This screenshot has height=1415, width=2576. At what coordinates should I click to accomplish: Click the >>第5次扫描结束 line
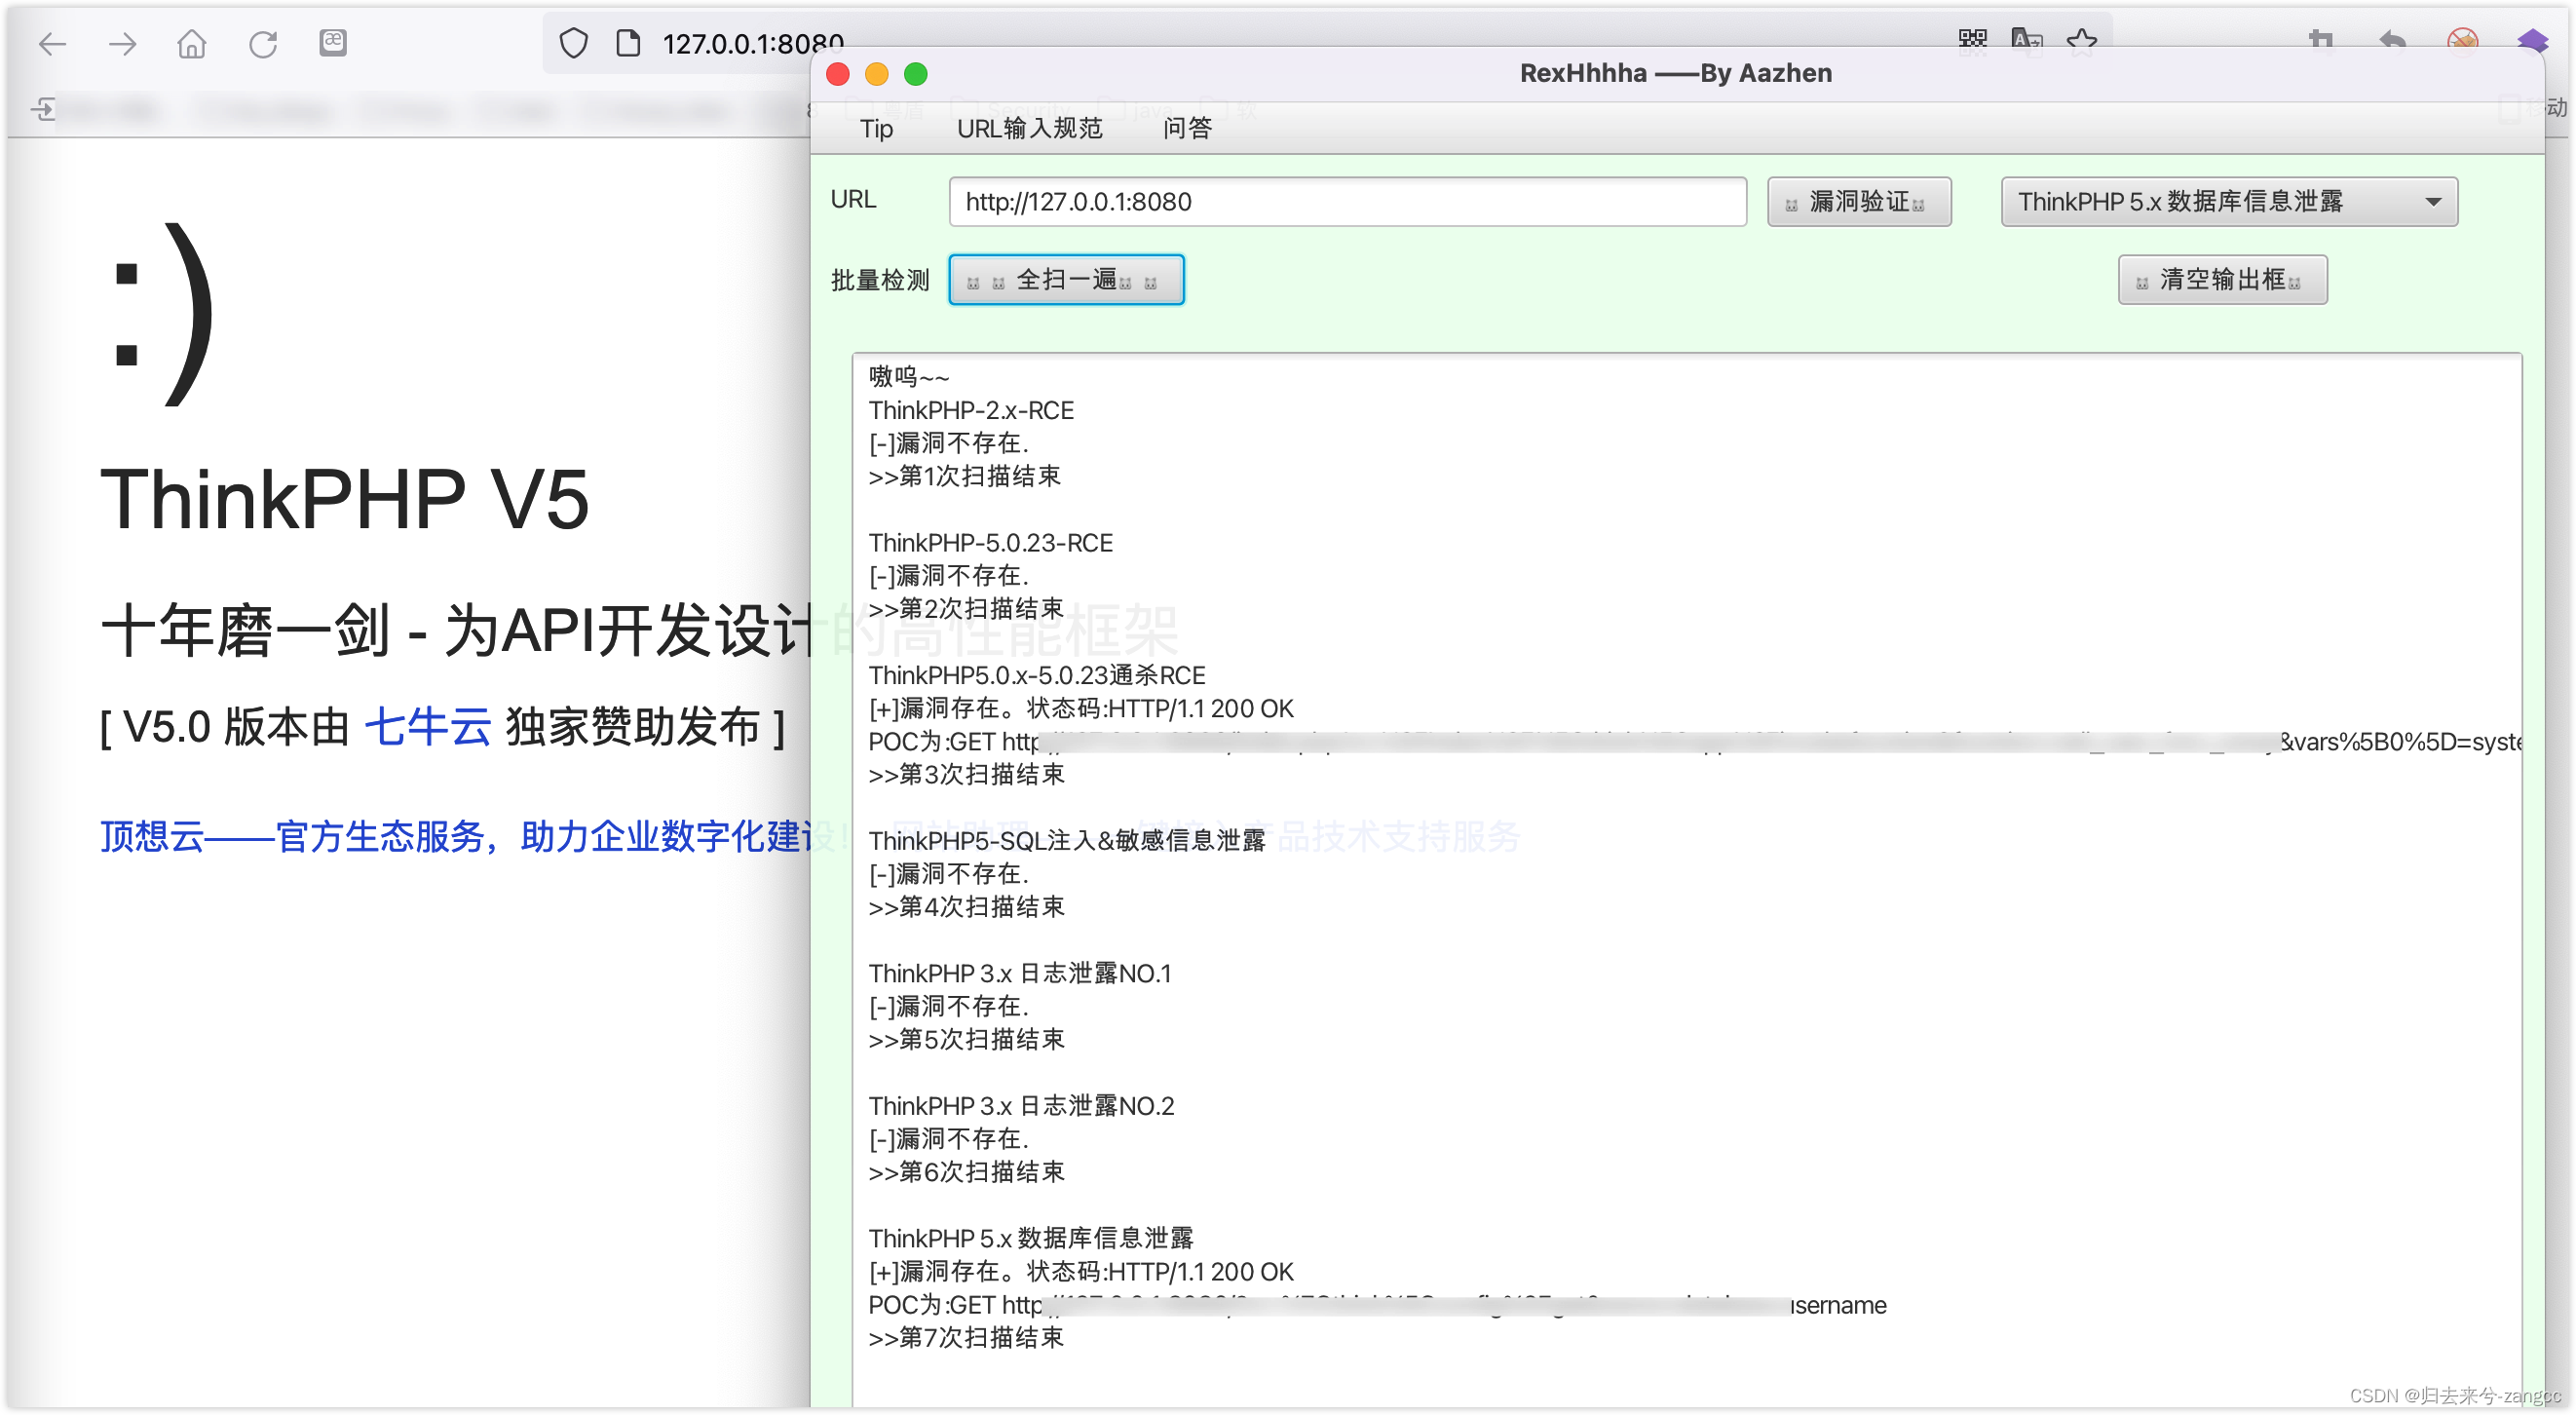966,1040
